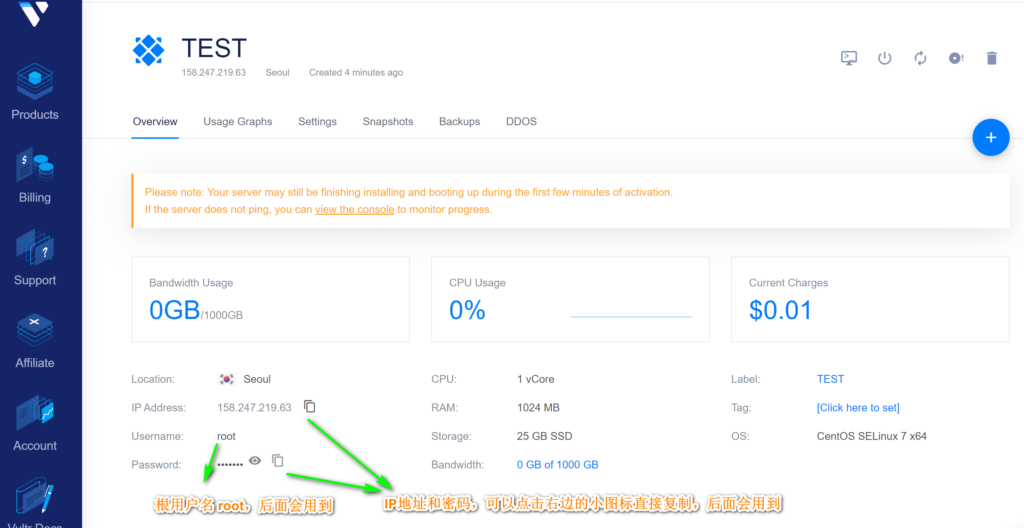Click the destroy server trash icon
The image size is (1024, 528).
991,58
